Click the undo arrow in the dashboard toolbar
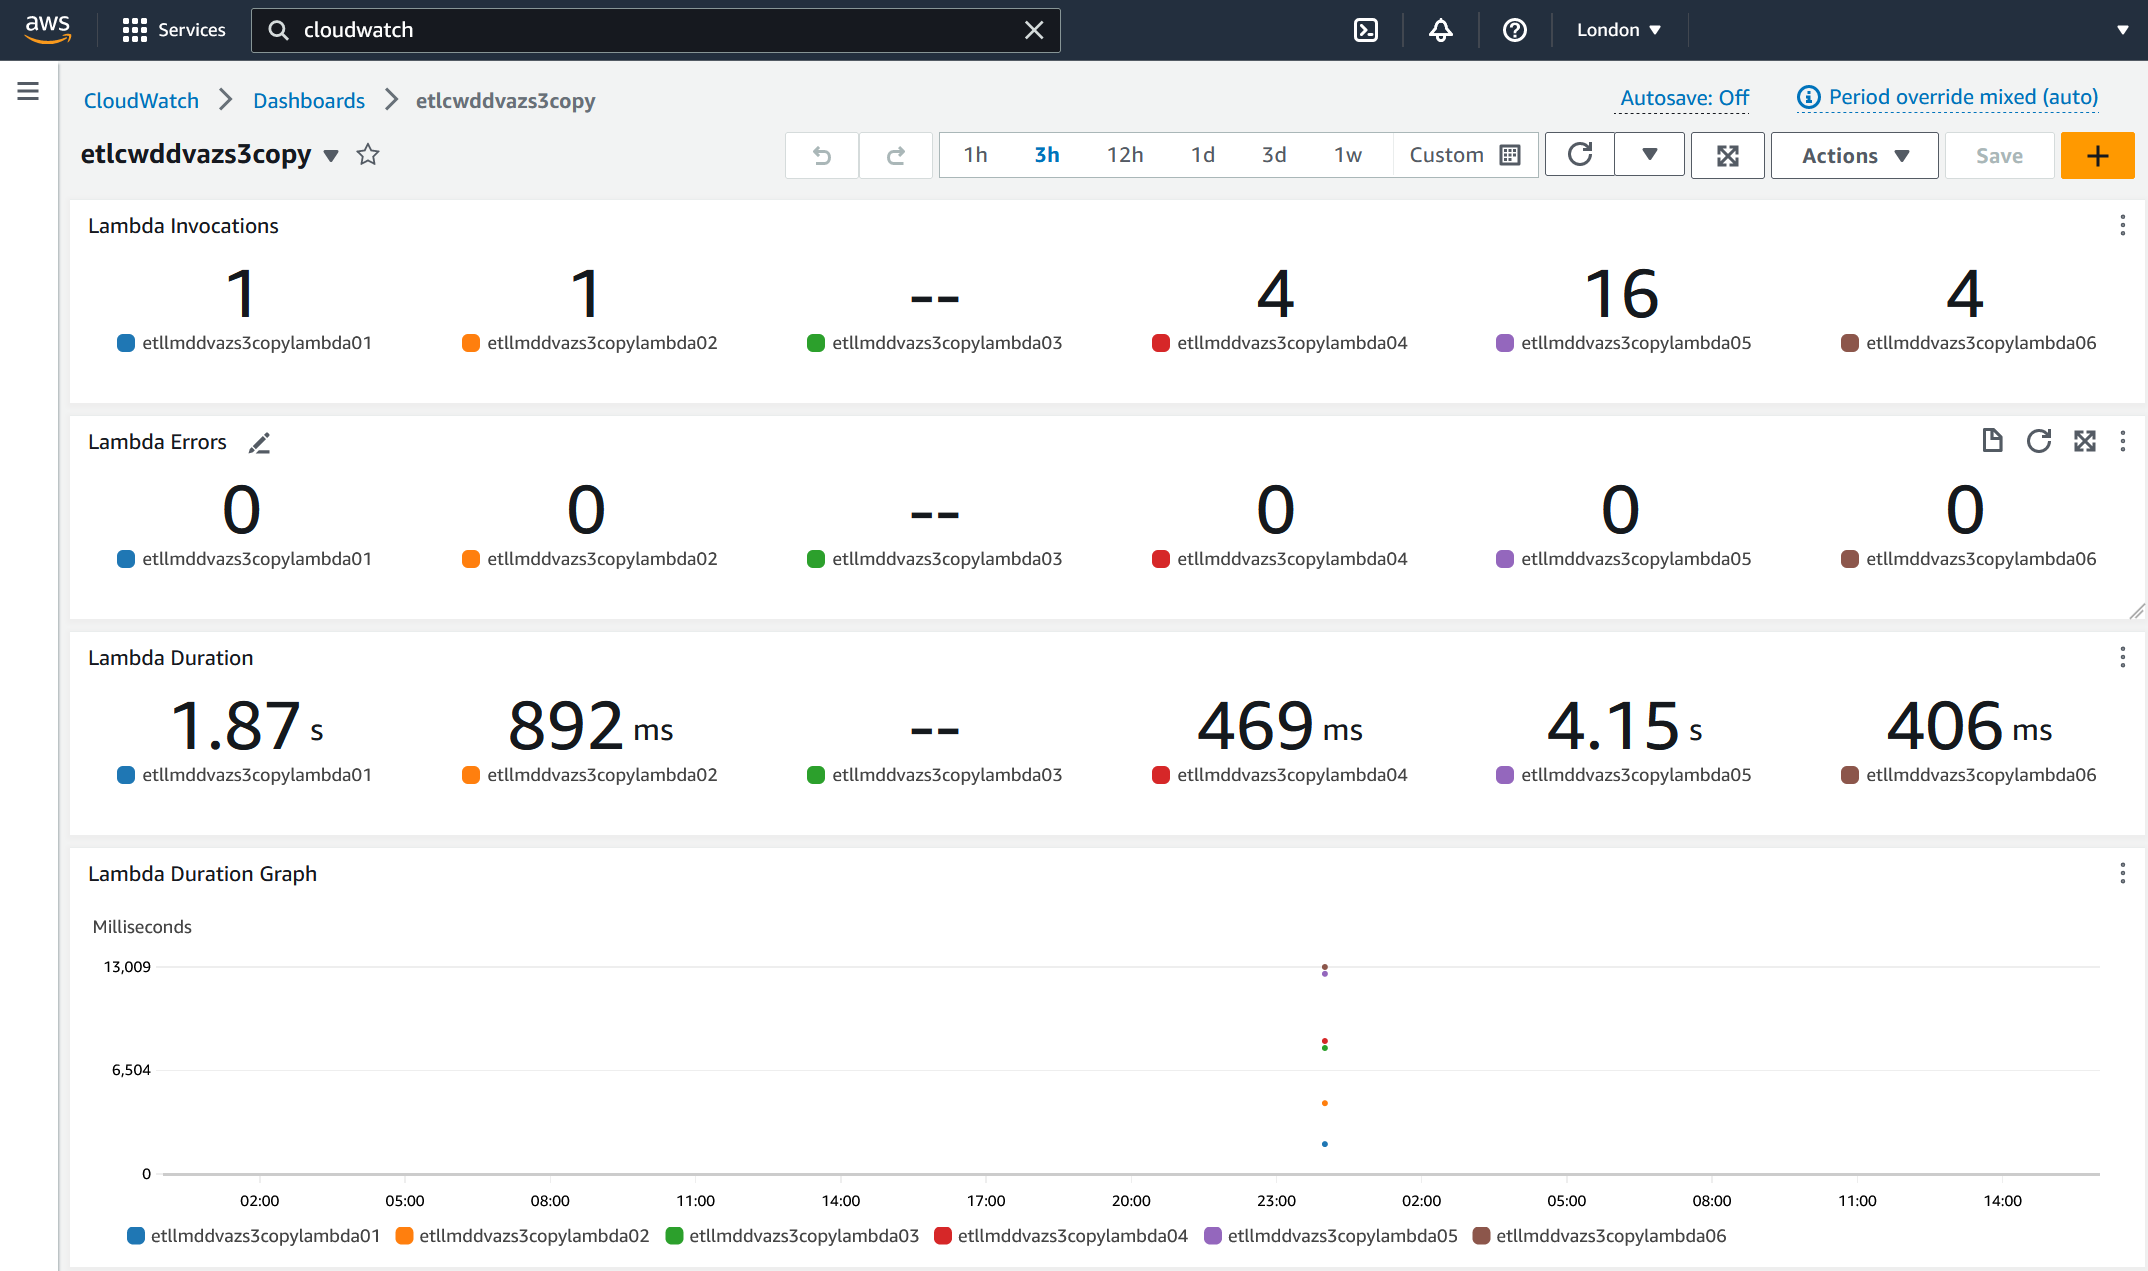 tap(821, 155)
